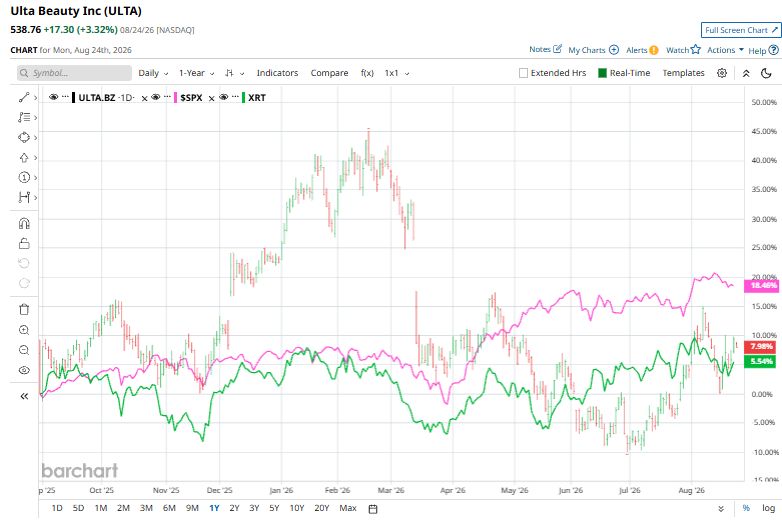
Task: Select the text annotation drawing tool
Action: coord(24,117)
